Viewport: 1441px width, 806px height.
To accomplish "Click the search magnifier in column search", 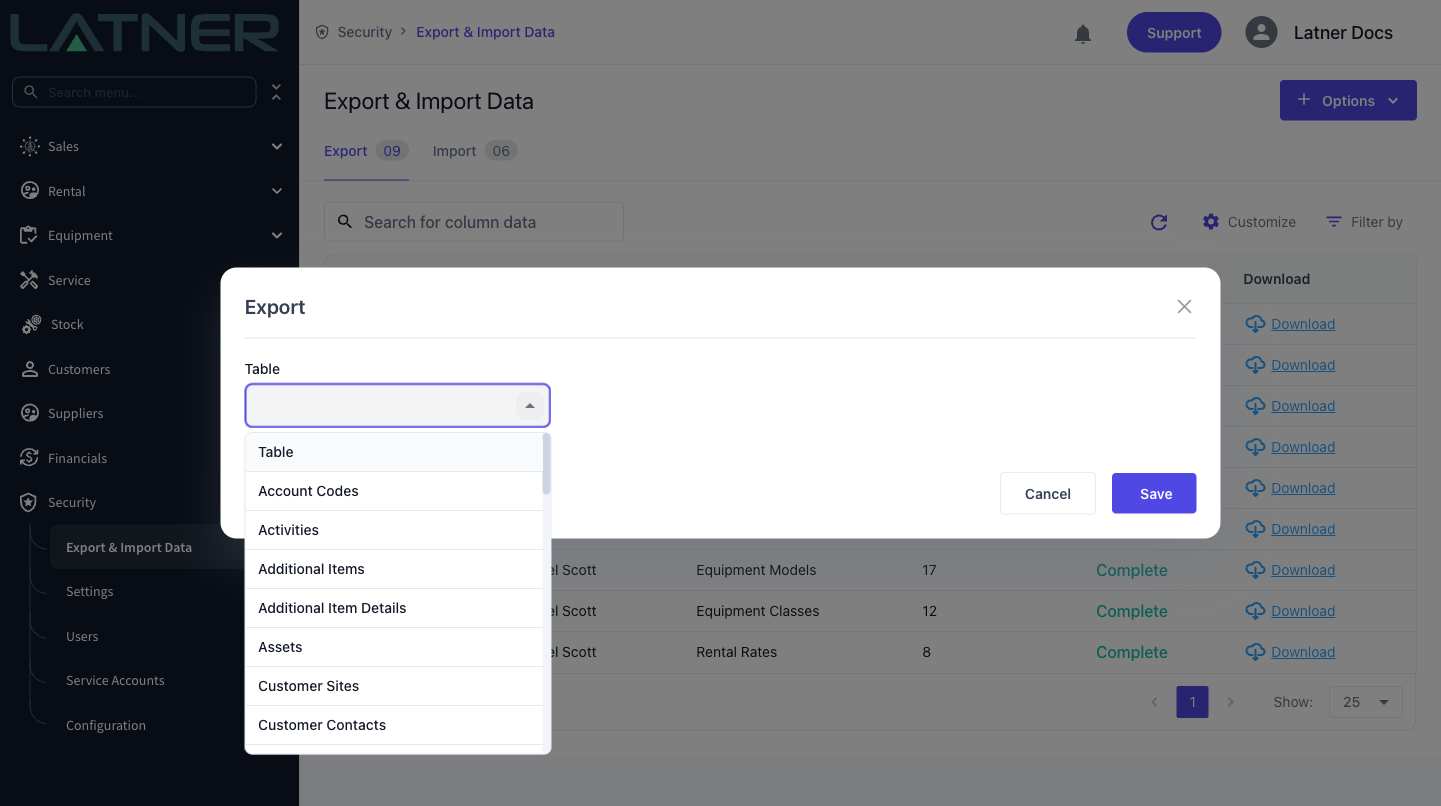I will click(x=345, y=221).
